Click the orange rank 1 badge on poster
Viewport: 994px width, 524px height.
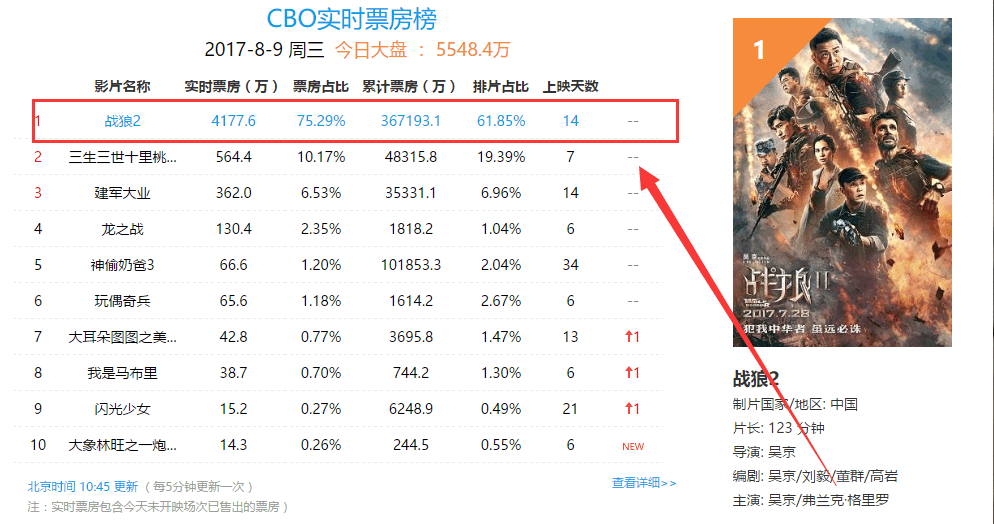pos(761,48)
